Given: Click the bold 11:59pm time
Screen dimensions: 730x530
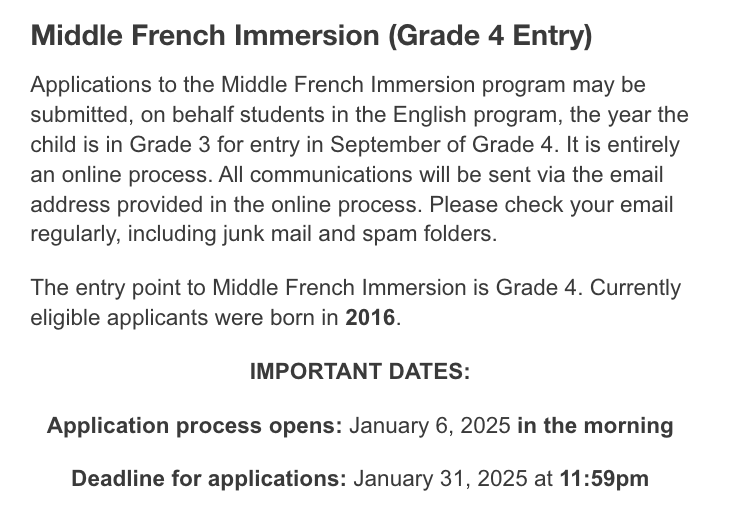Looking at the screenshot, I should click(x=604, y=479).
